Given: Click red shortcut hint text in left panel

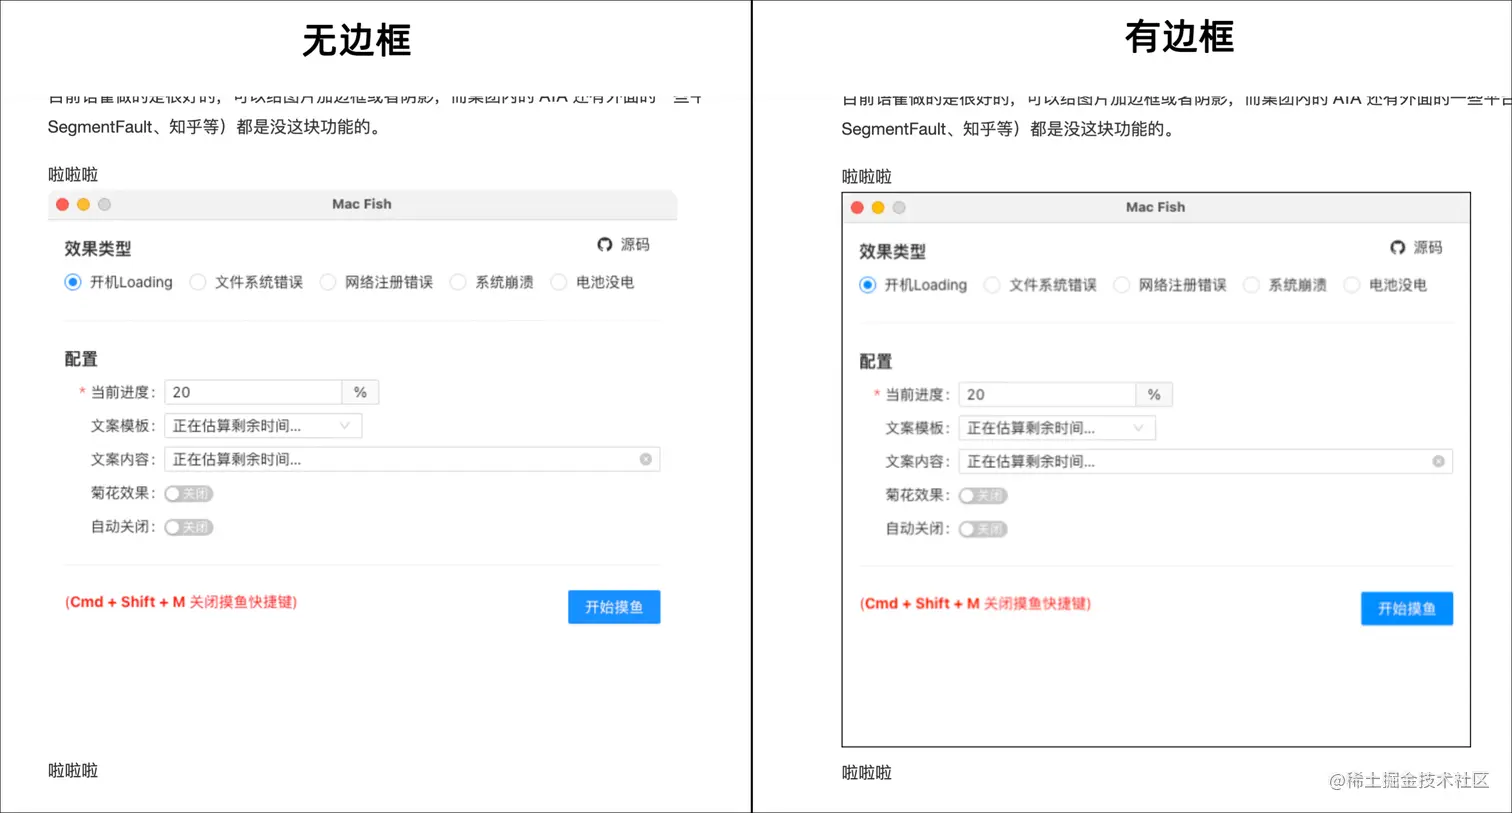Looking at the screenshot, I should [181, 602].
